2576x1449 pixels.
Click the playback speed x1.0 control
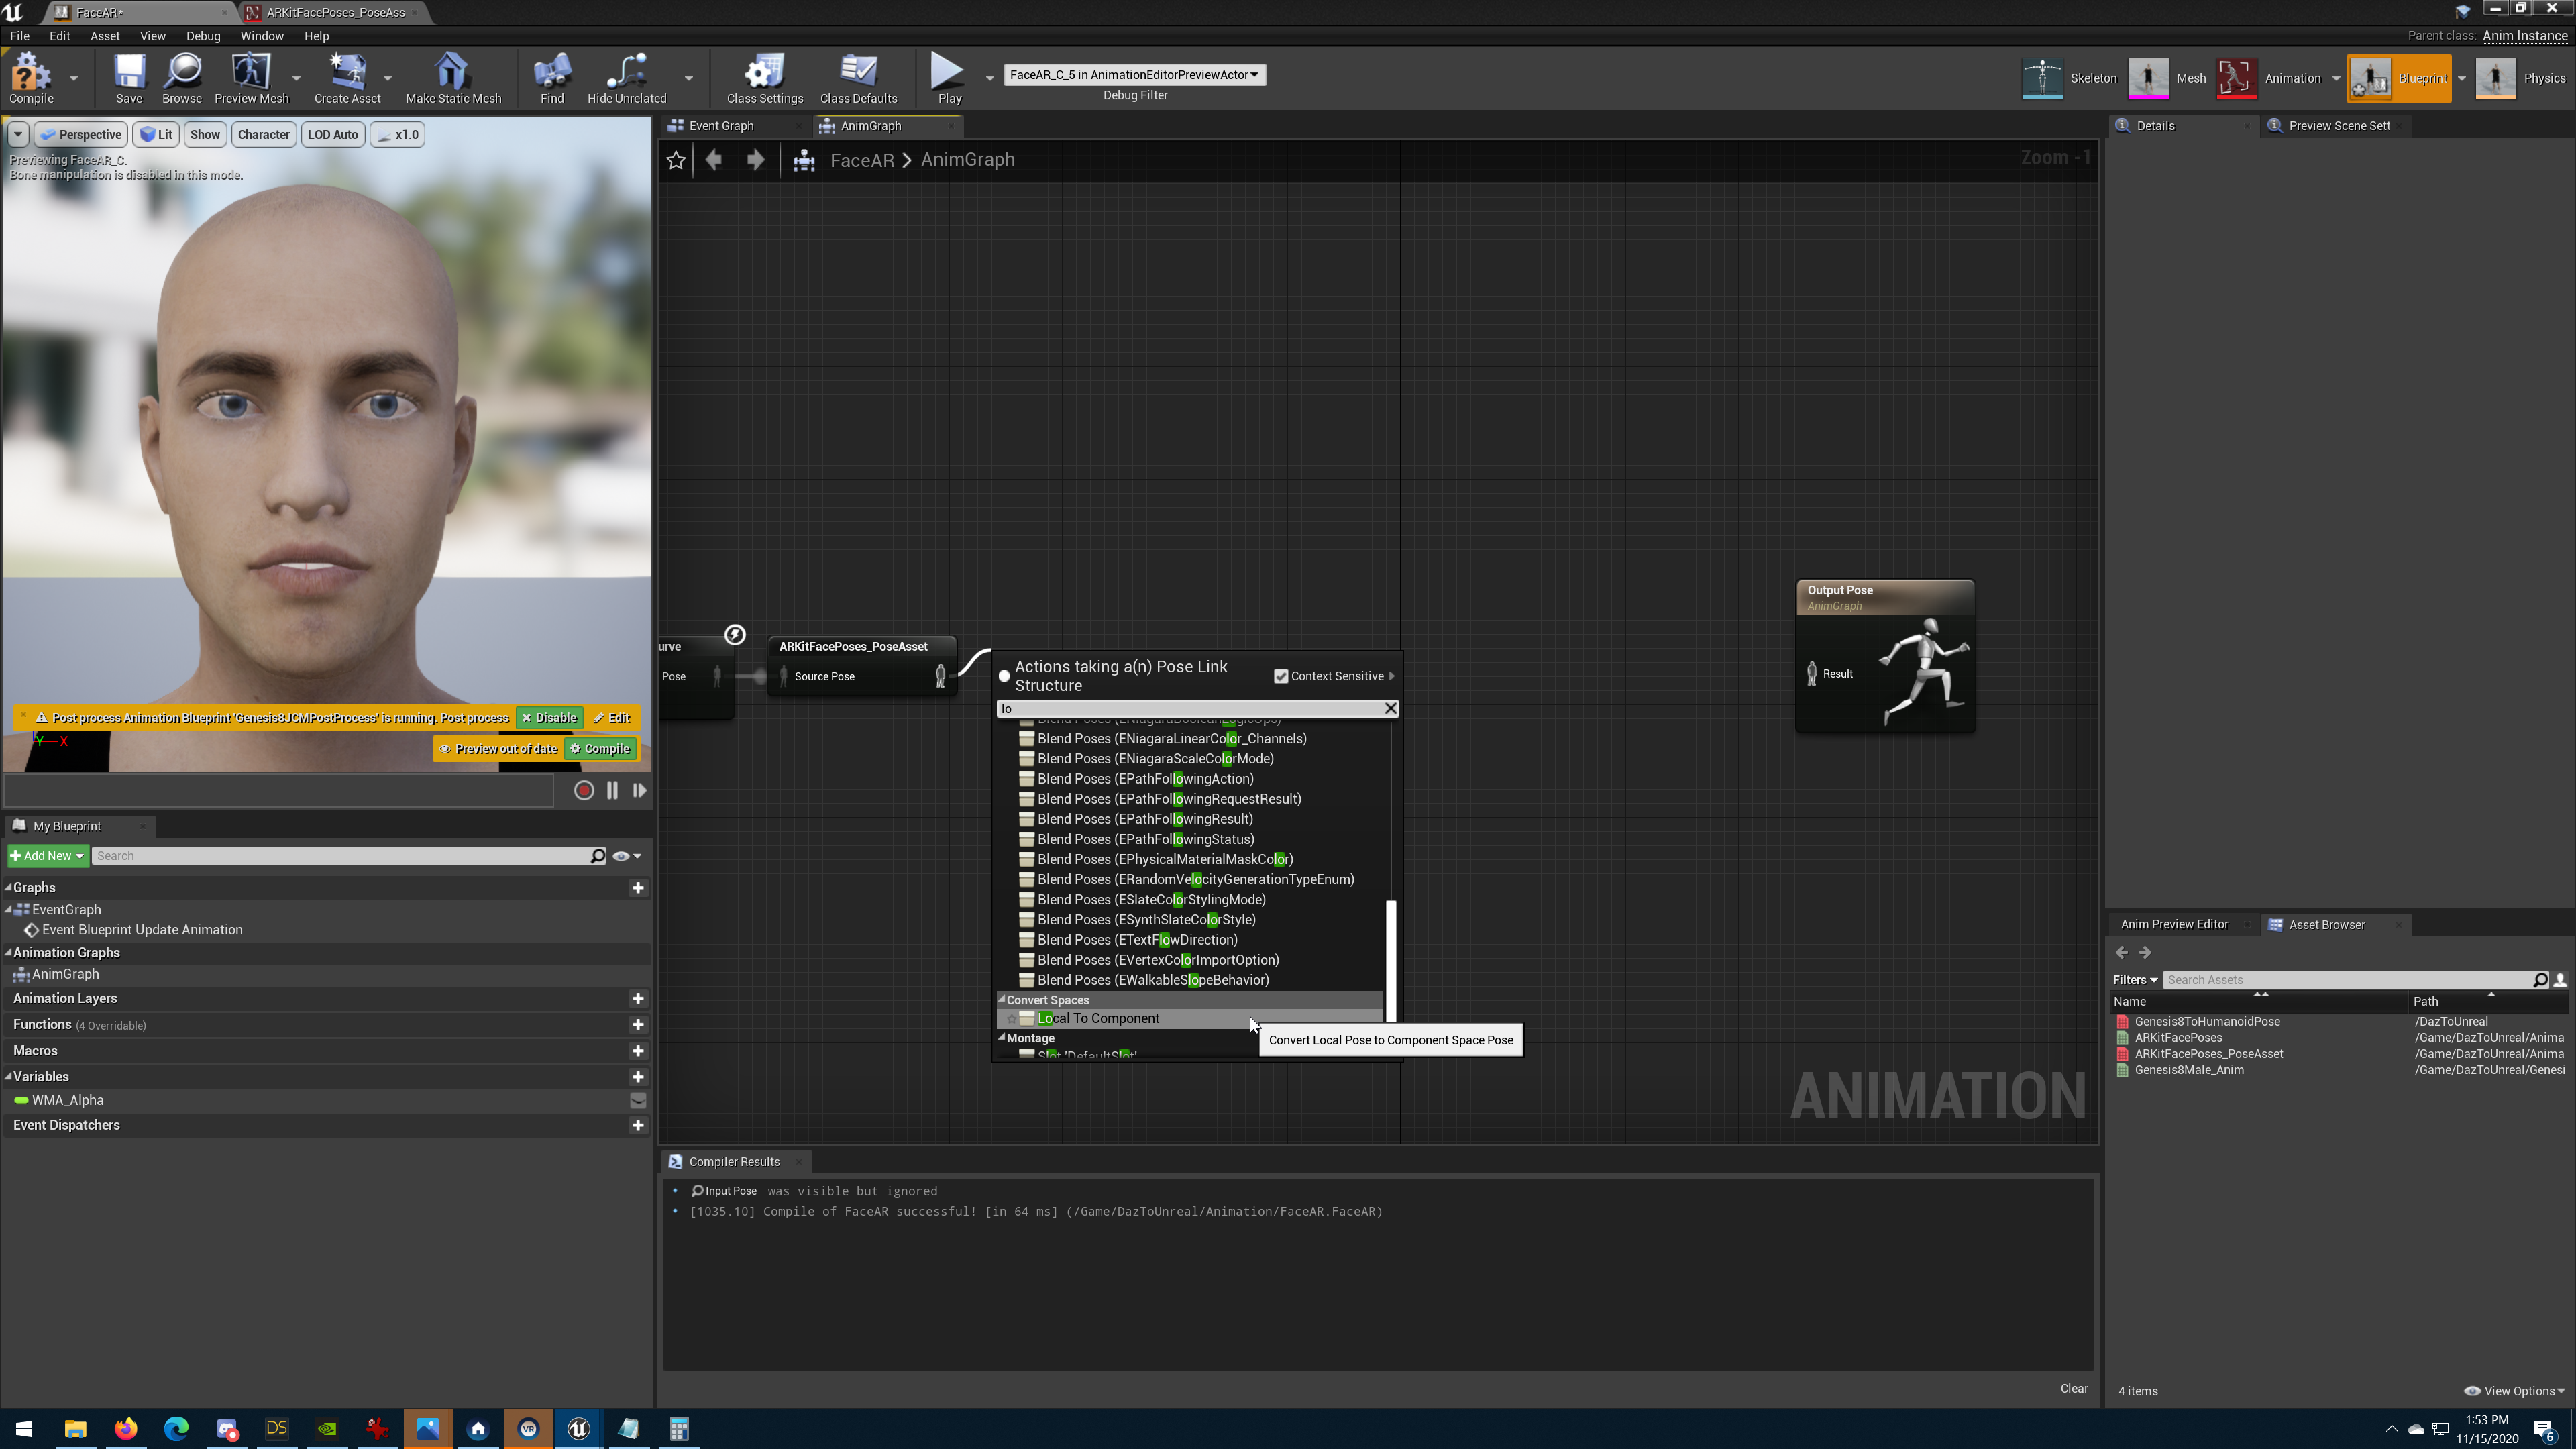[x=398, y=135]
